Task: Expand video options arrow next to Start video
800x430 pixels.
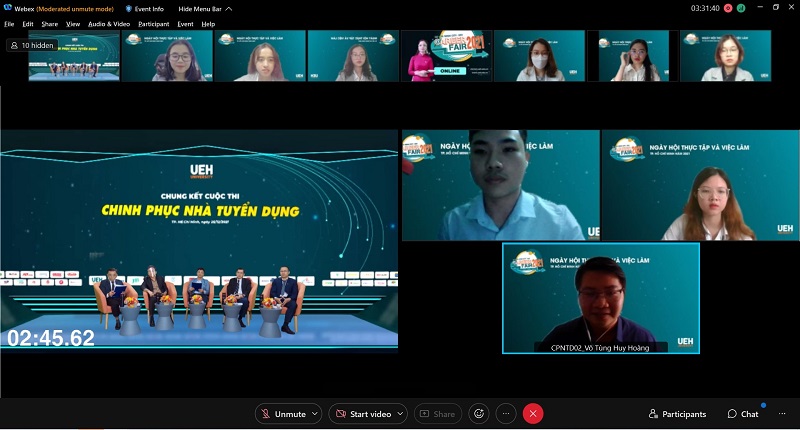Action: pyautogui.click(x=401, y=414)
